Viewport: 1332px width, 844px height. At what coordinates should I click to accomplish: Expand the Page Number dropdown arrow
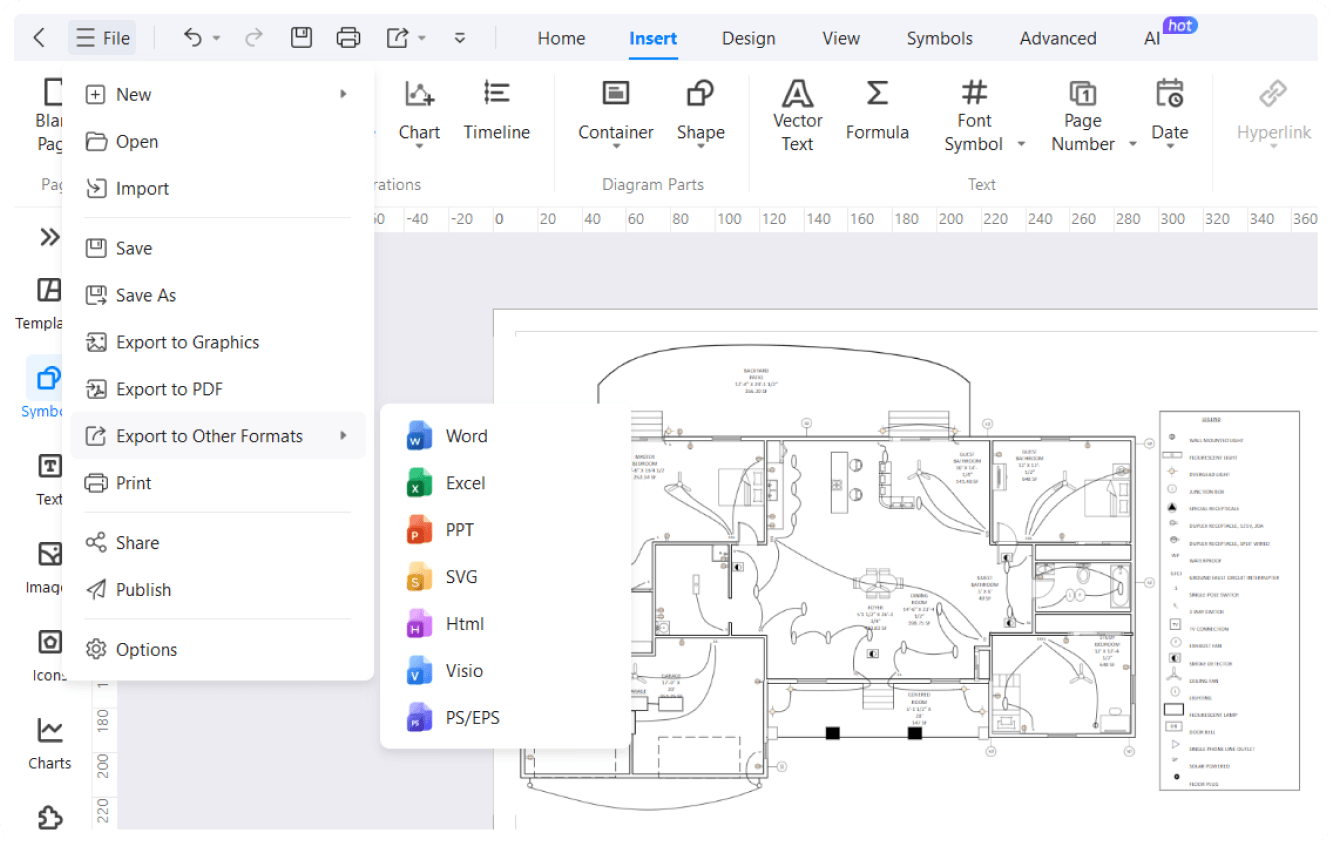[x=1132, y=144]
